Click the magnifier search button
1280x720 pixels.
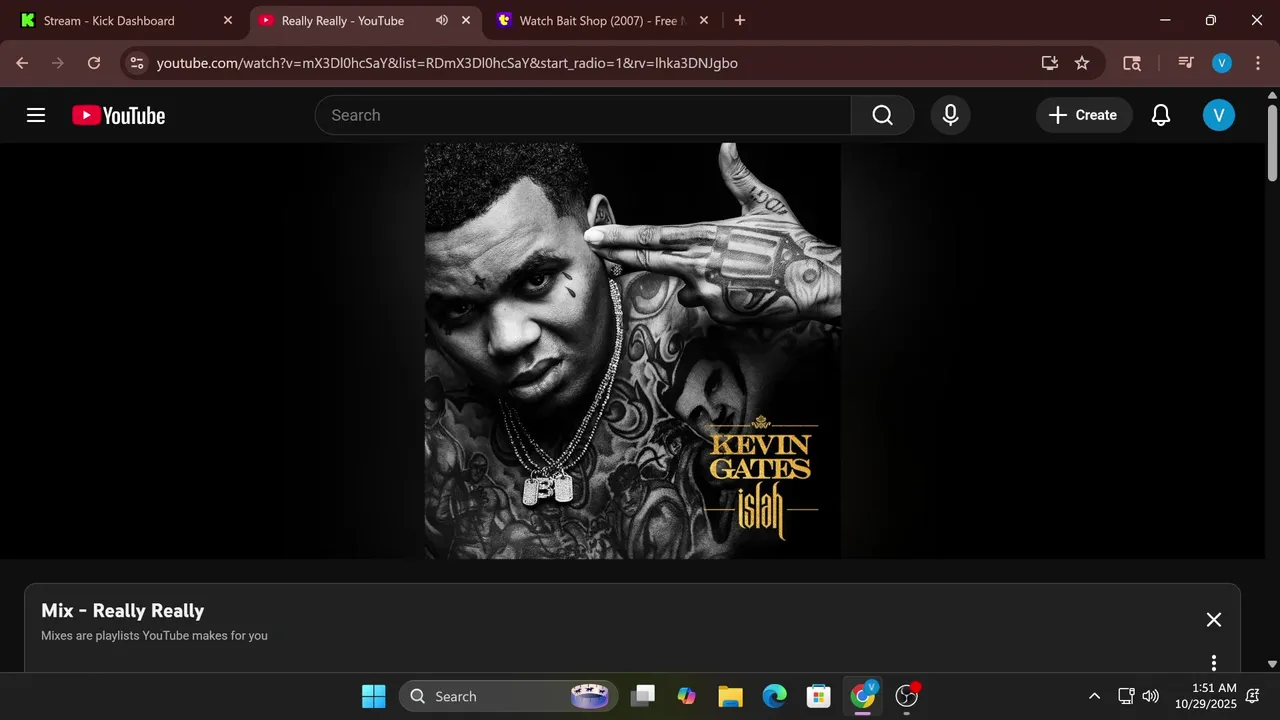882,115
